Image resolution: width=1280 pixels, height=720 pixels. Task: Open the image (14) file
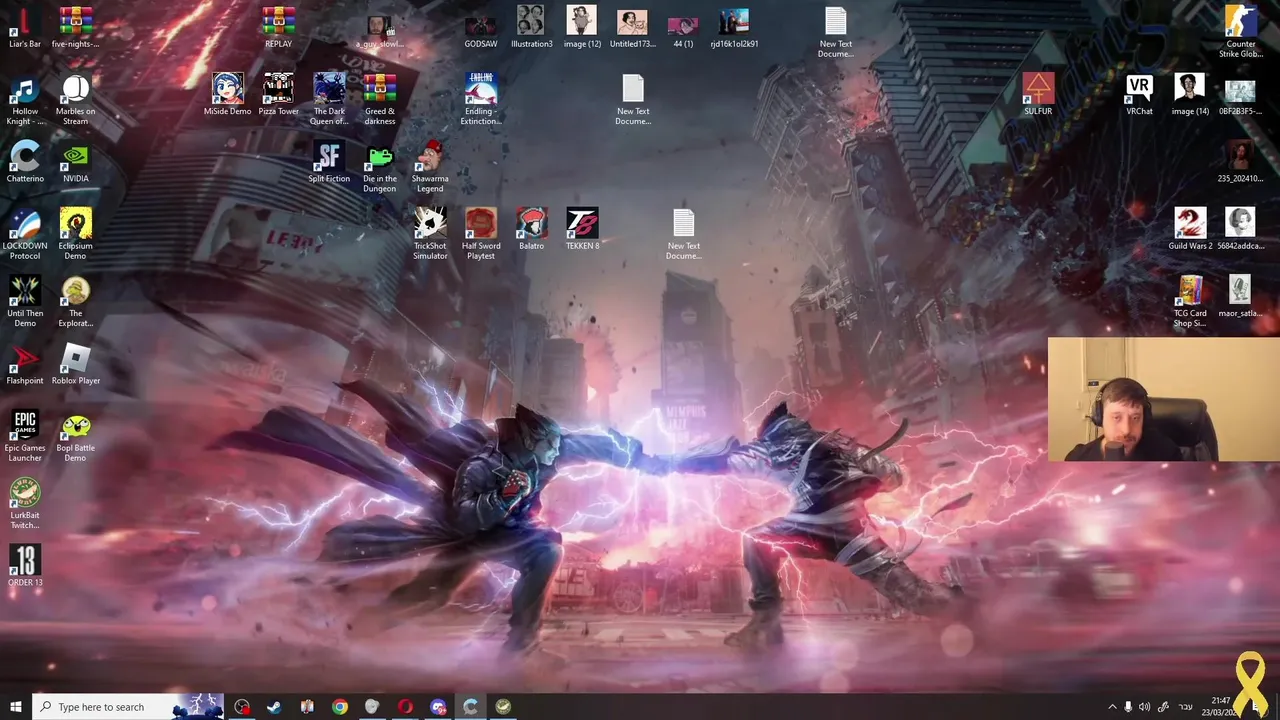click(1189, 94)
